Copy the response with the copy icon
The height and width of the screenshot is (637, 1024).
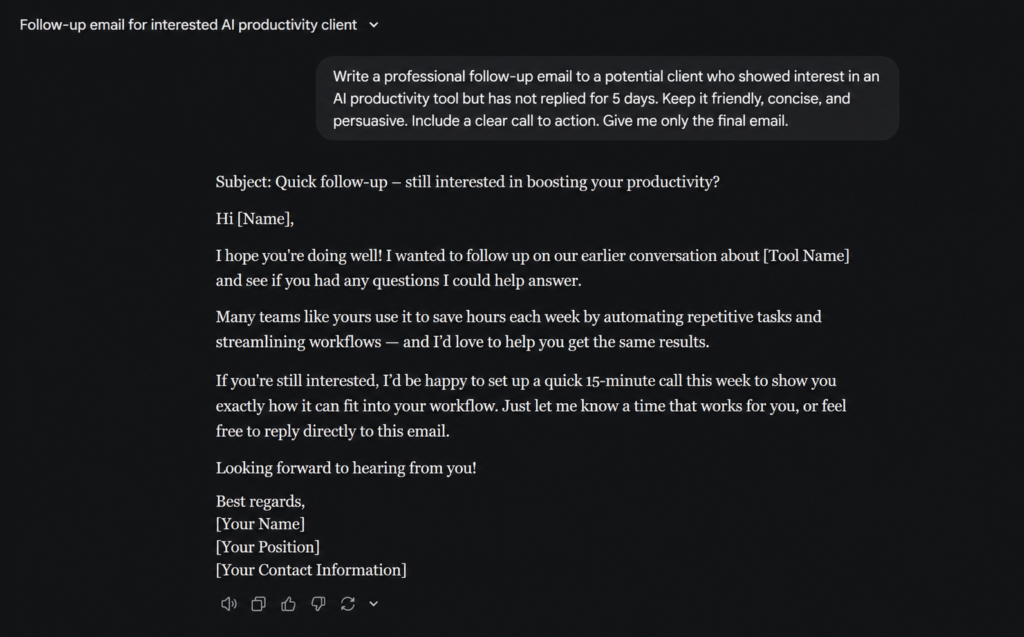(259, 604)
